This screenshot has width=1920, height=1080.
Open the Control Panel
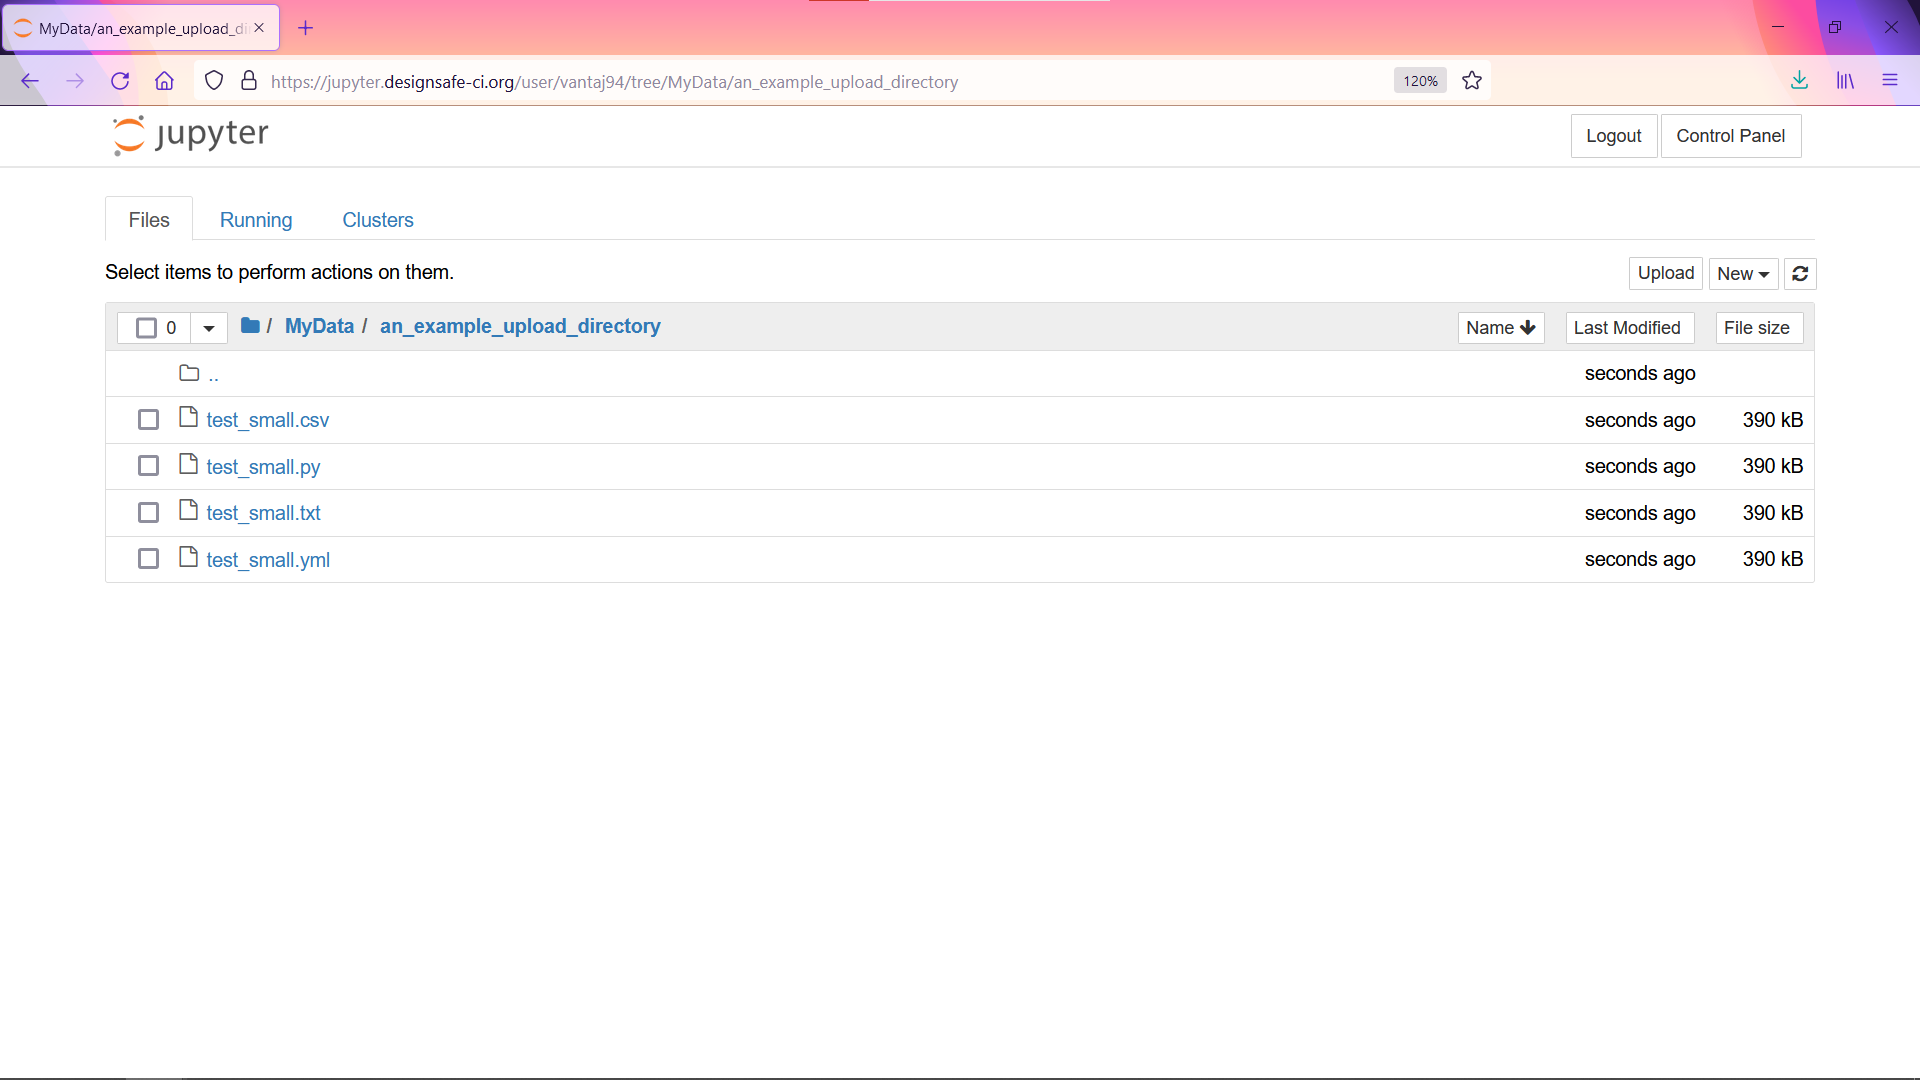pos(1731,135)
